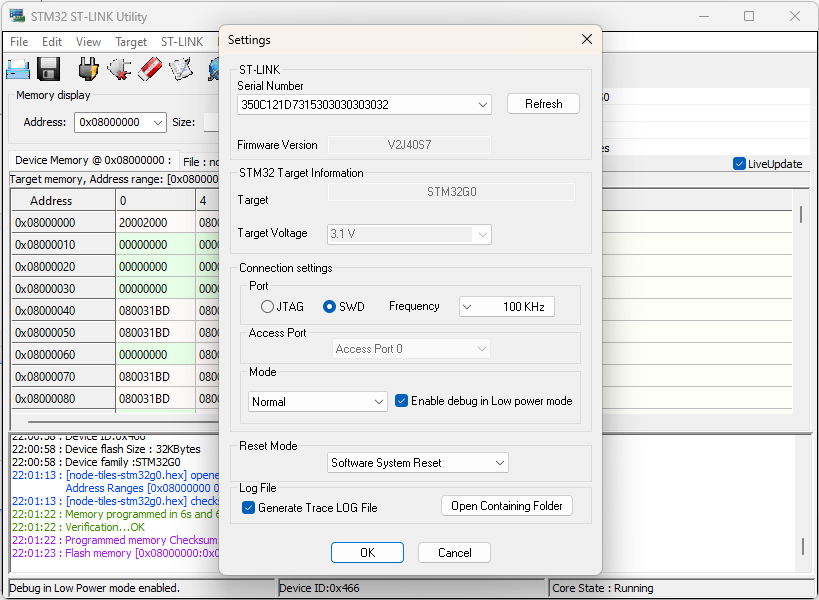The image size is (819, 600).
Task: Minimize the STM32 ST-LINK Utility window
Action: [x=704, y=16]
